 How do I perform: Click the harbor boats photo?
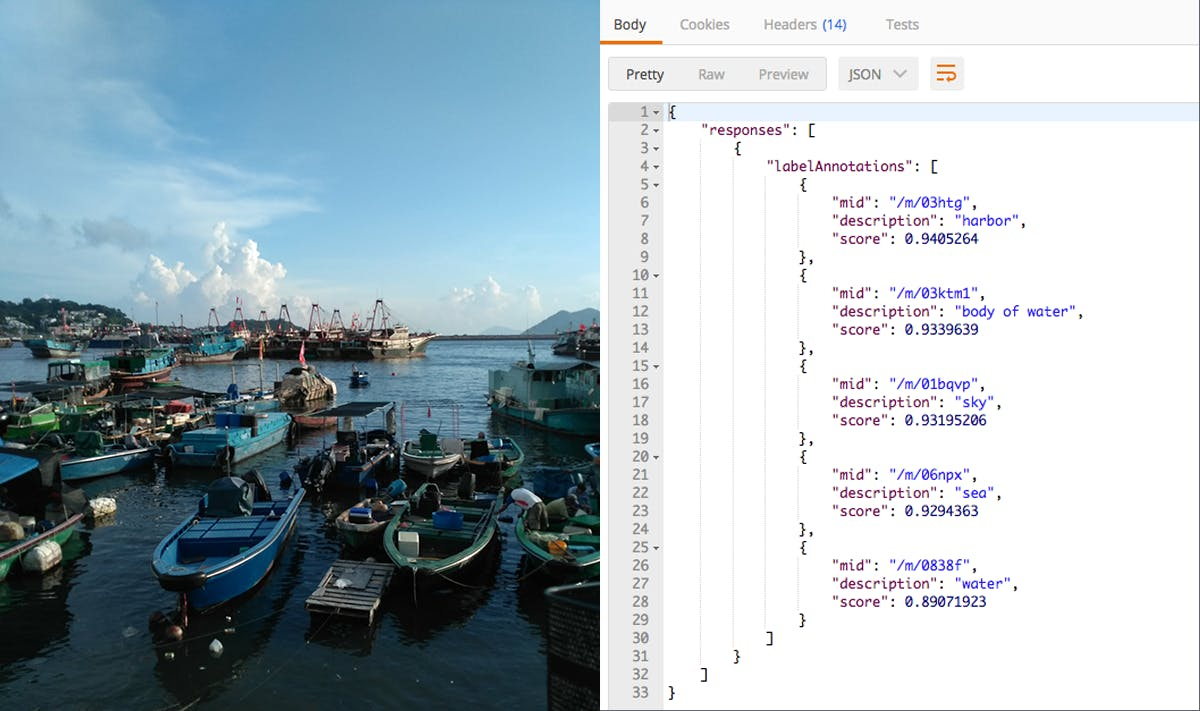pos(300,355)
